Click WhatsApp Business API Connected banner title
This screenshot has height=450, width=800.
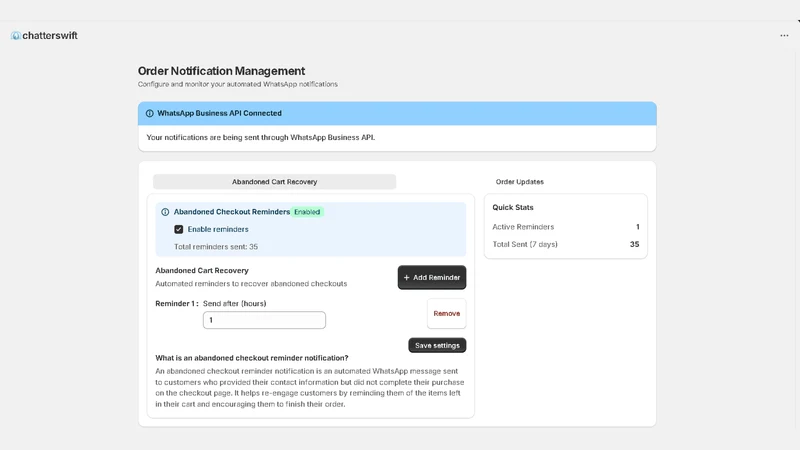(x=219, y=113)
